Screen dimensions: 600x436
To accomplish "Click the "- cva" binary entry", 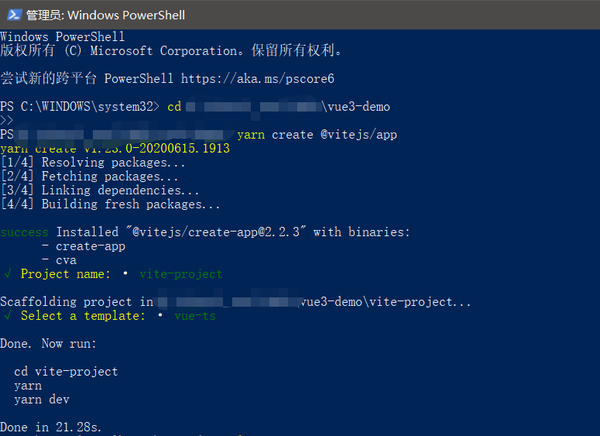I will [x=60, y=260].
